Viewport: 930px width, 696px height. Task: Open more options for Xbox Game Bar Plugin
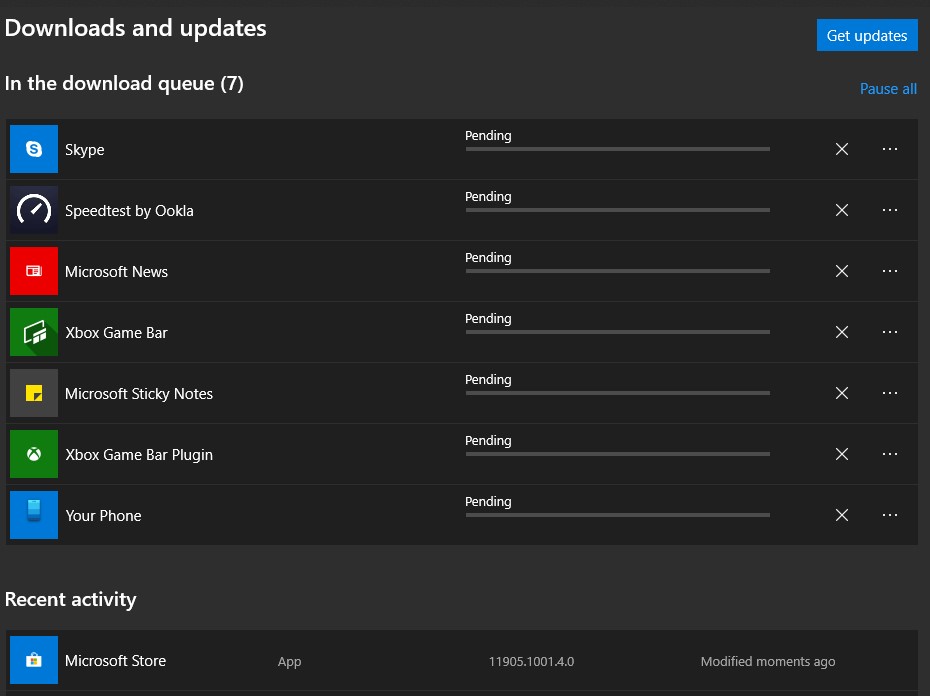click(890, 454)
